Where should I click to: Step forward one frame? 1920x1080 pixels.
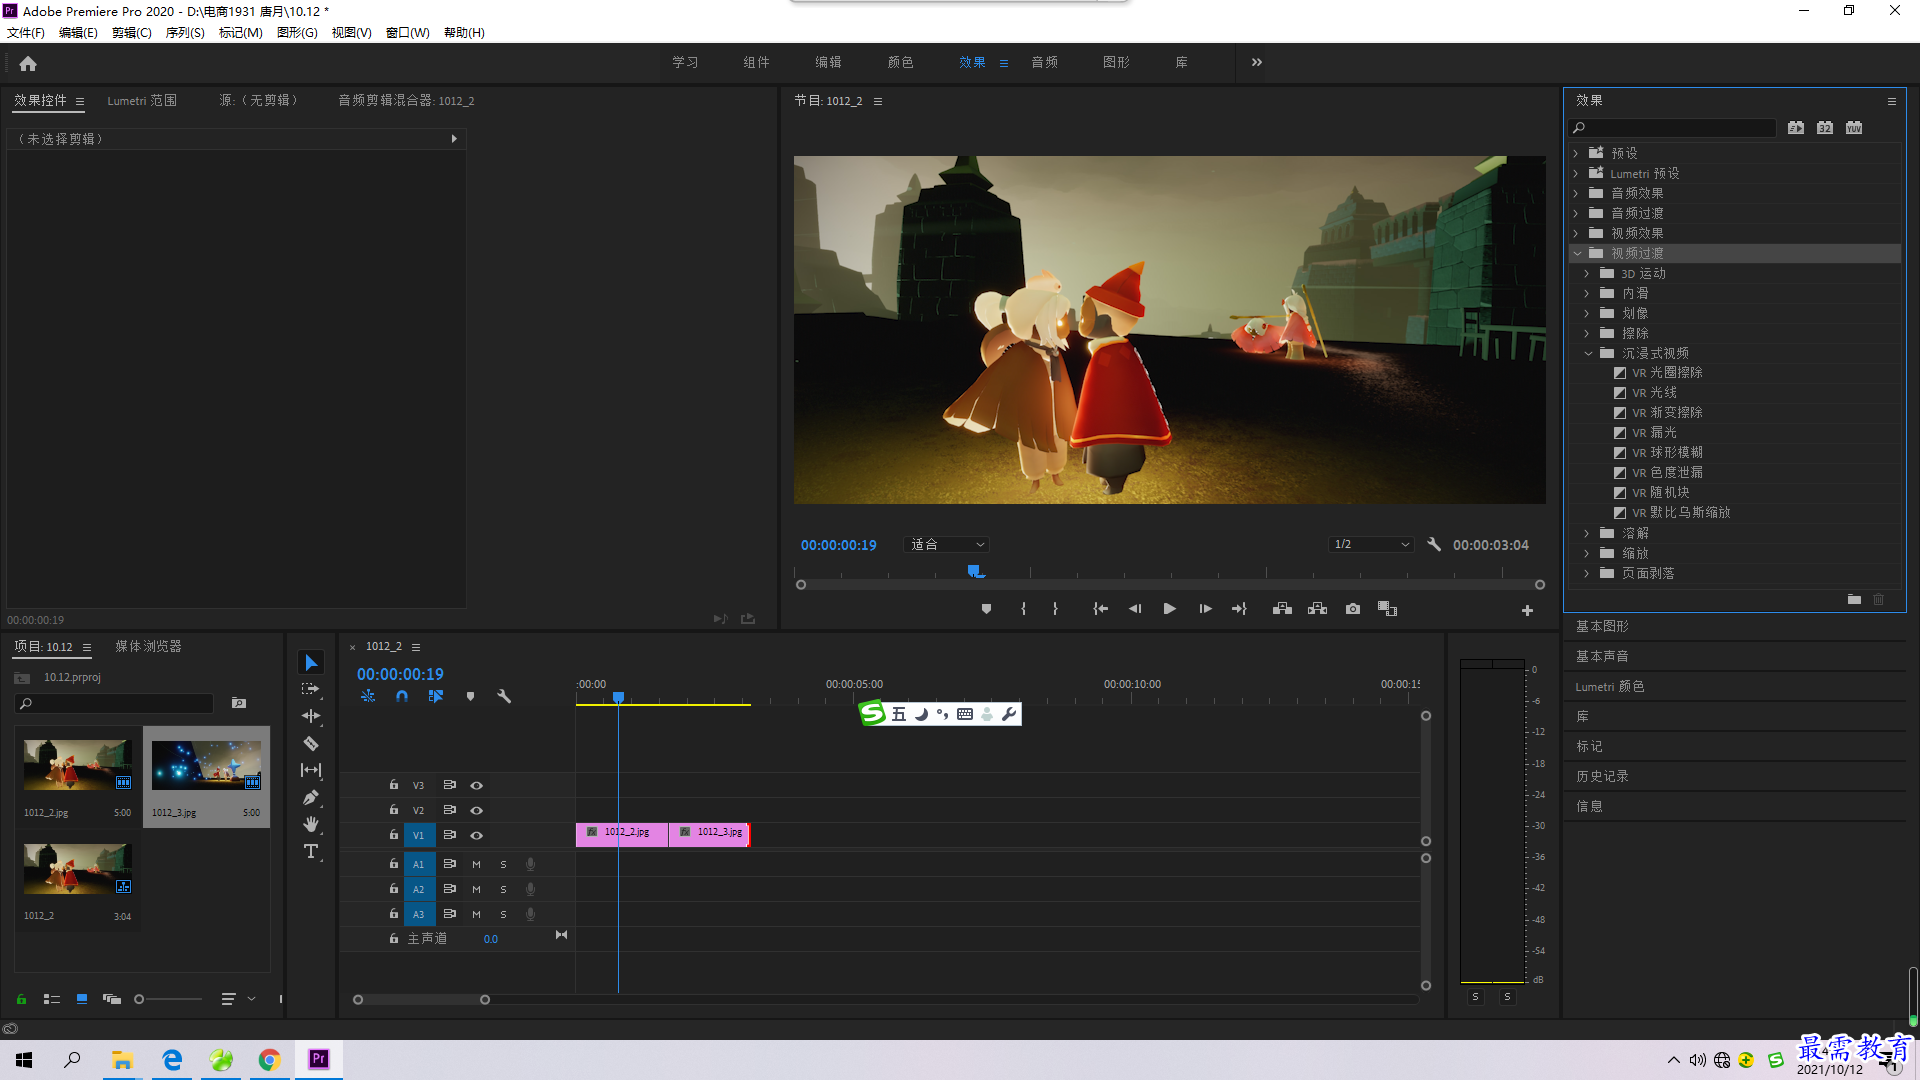(x=1205, y=609)
